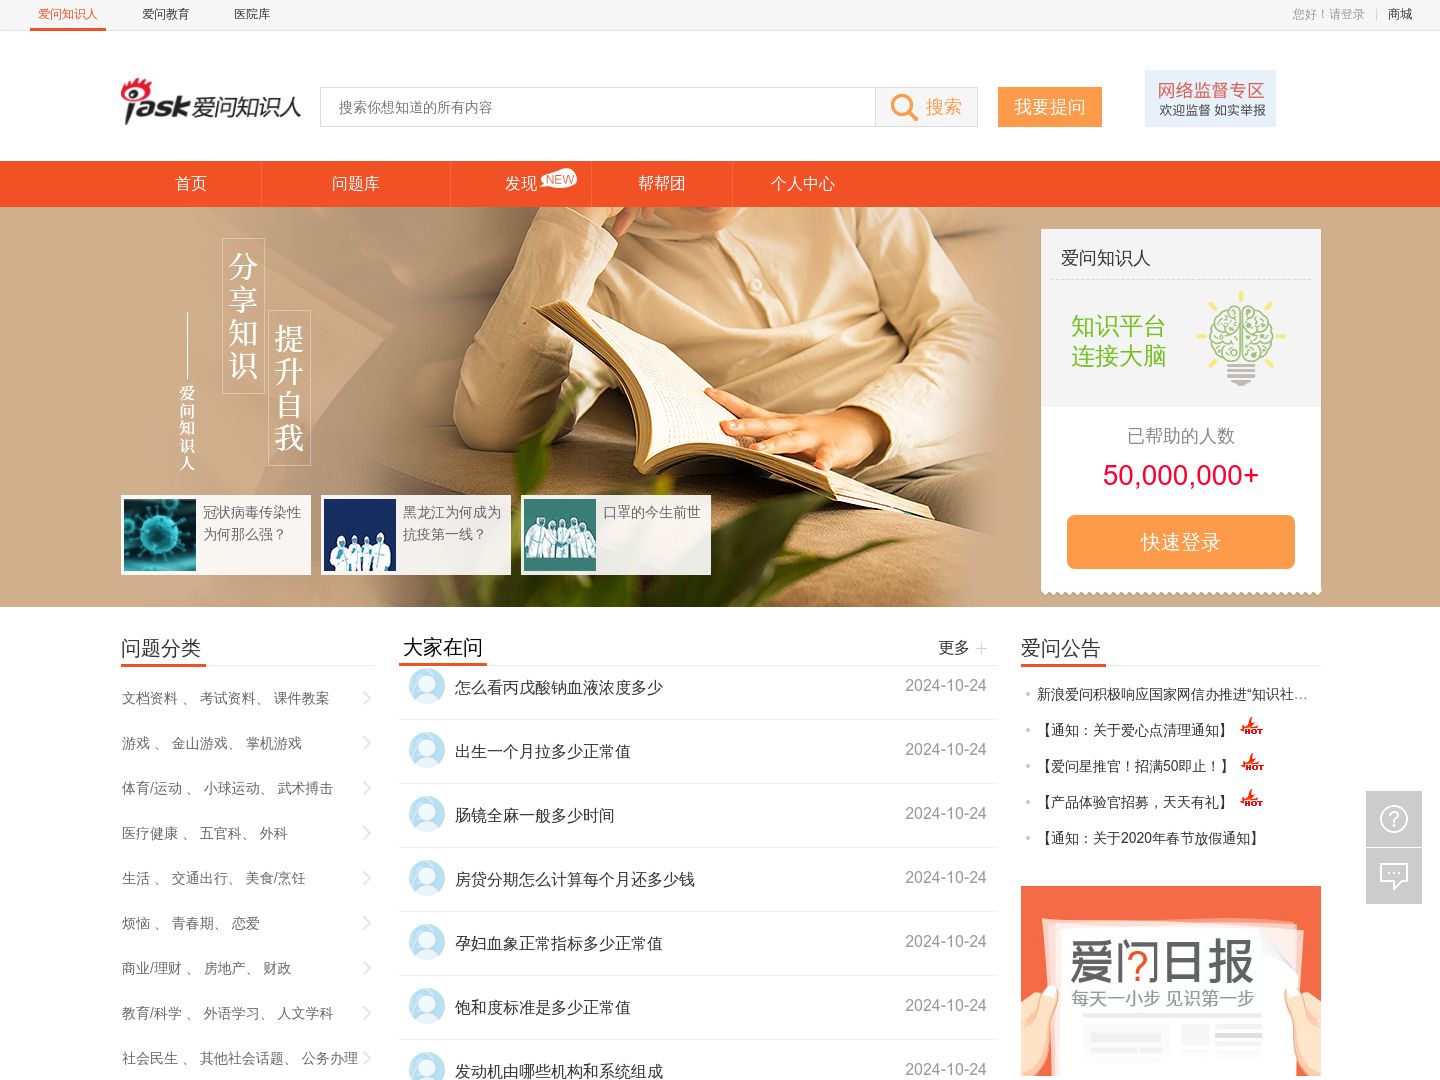The image size is (1440, 1080).
Task: Expand 体育/运动 category arrow
Action: (366, 788)
